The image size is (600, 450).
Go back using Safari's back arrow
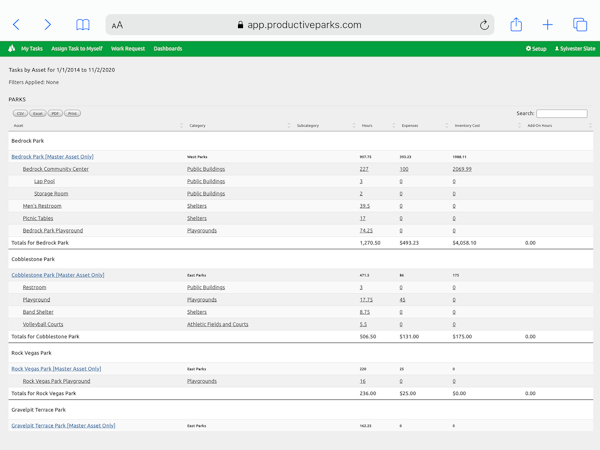pos(16,25)
